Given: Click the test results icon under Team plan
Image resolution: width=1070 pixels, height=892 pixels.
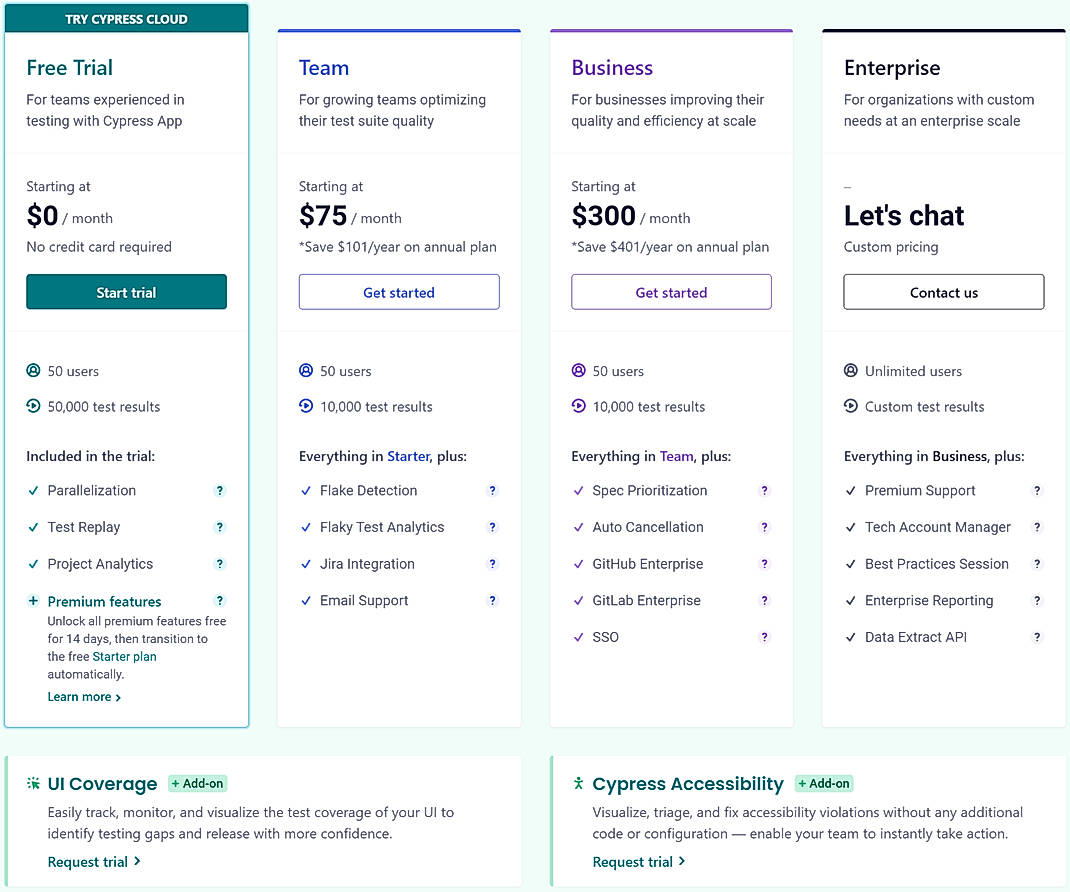Looking at the screenshot, I should click(305, 407).
